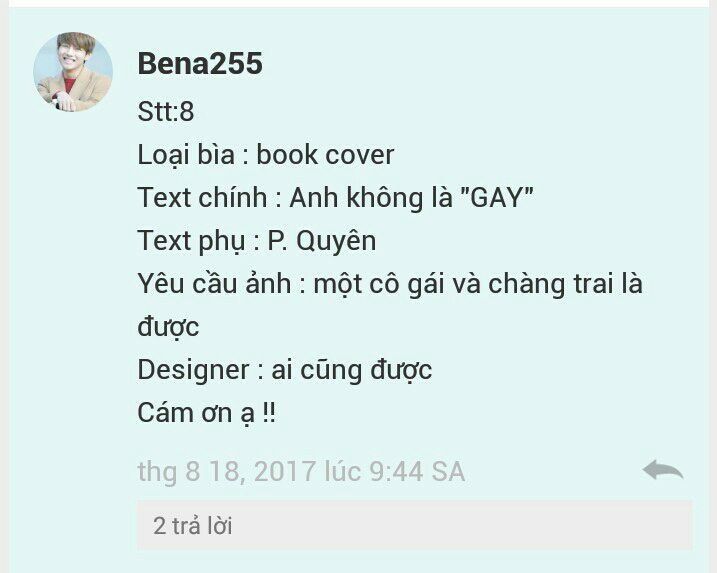
Task: Select the "Text chính" label
Action: click(203, 198)
